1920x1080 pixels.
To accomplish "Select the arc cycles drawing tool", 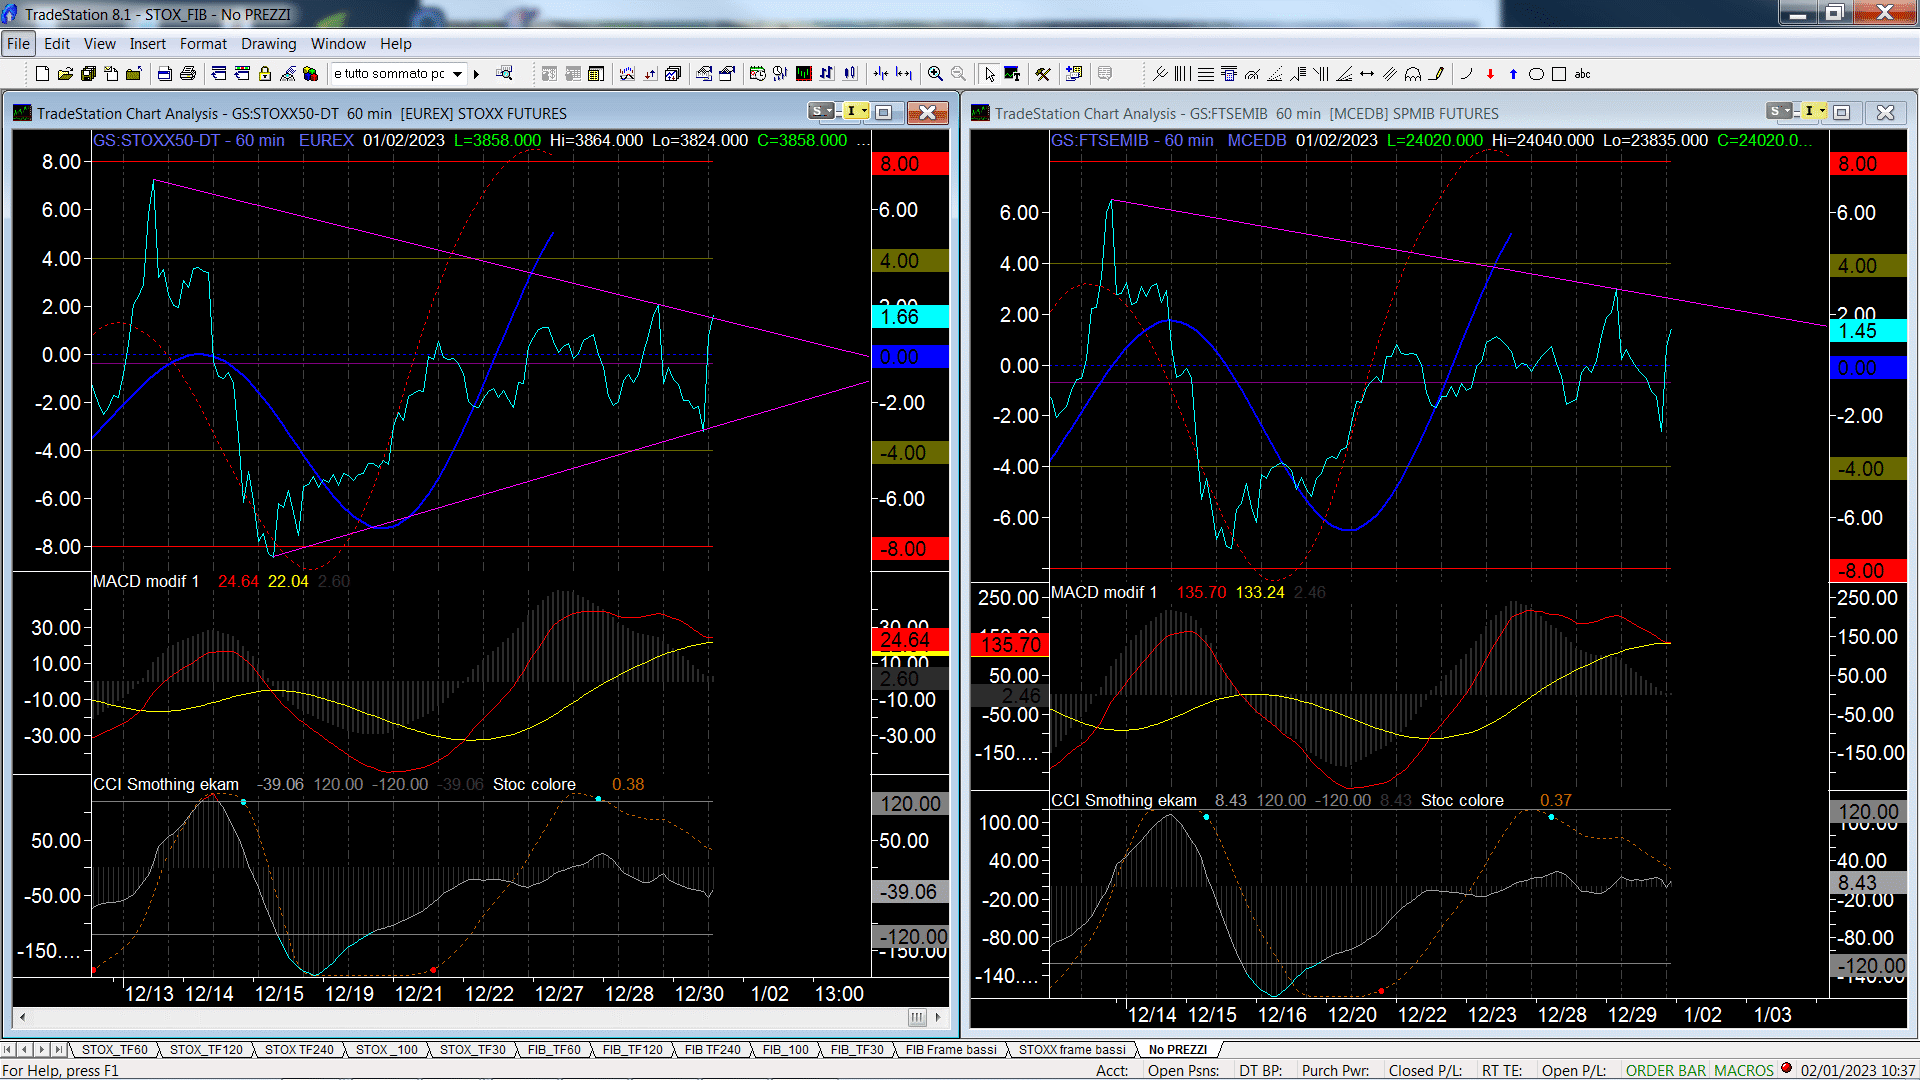I will pyautogui.click(x=1413, y=74).
